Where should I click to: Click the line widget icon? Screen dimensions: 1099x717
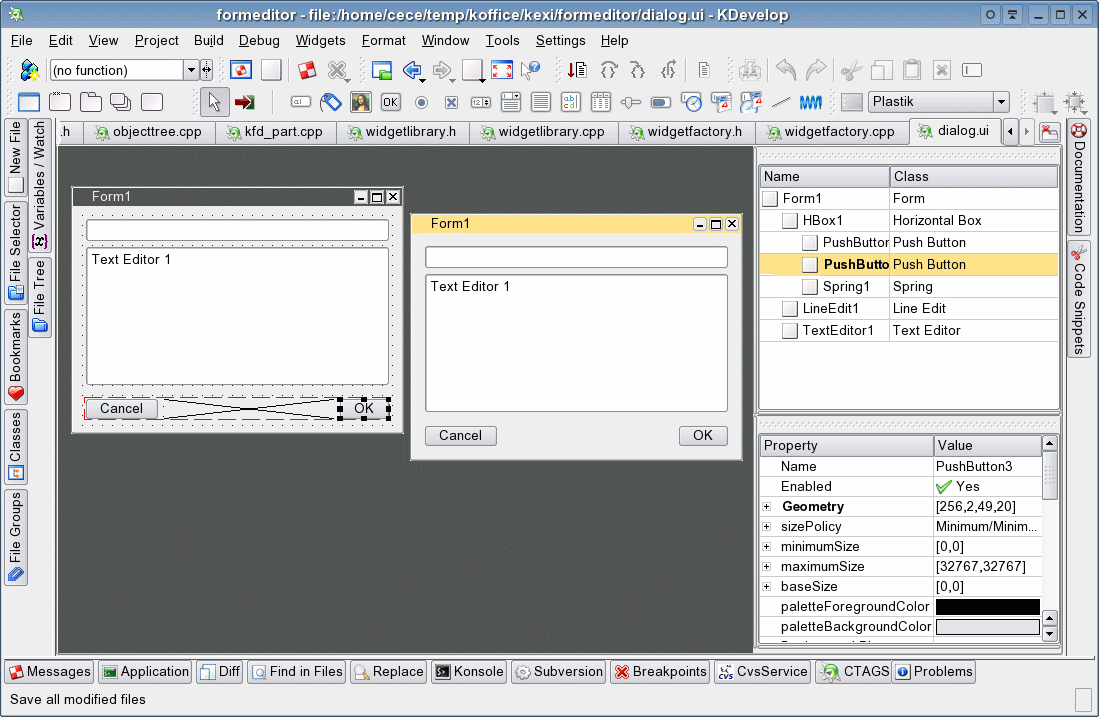click(x=782, y=102)
